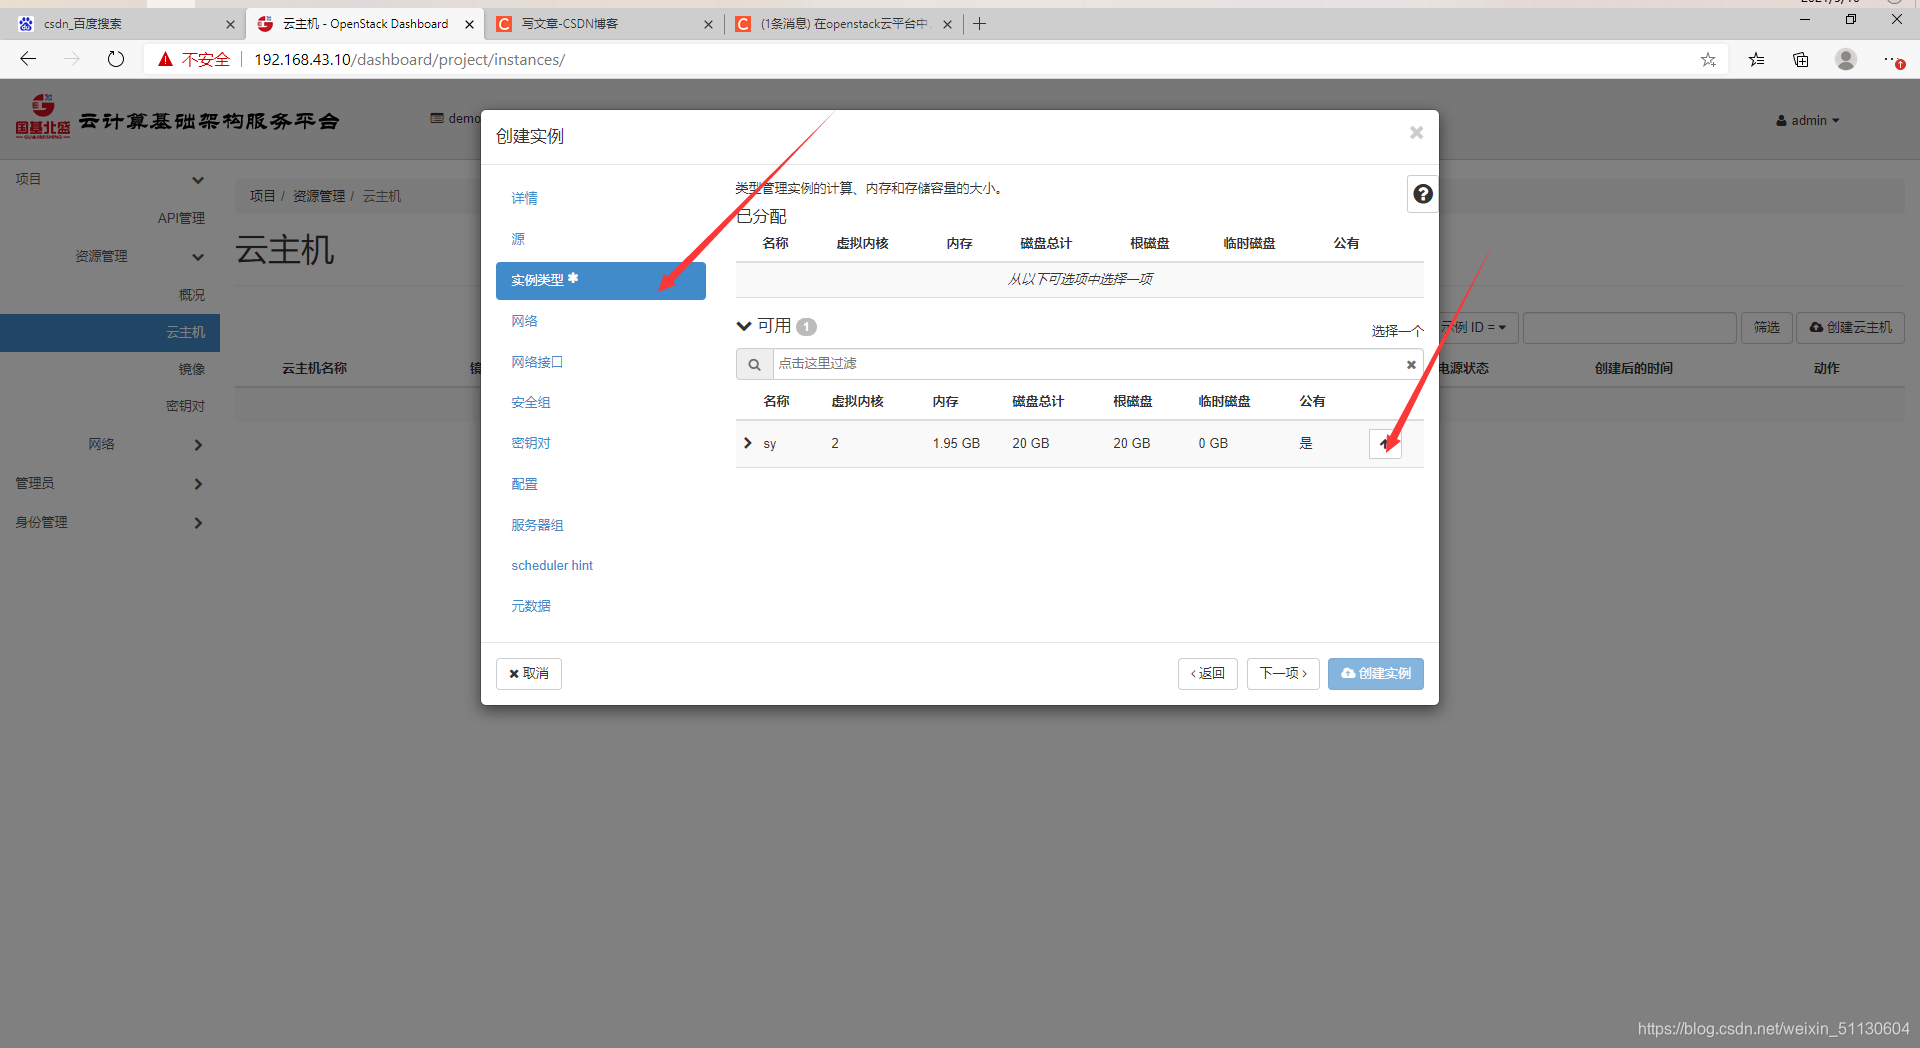This screenshot has width=1920, height=1048.
Task: Open 云主机 in the sidebar
Action: (x=110, y=333)
